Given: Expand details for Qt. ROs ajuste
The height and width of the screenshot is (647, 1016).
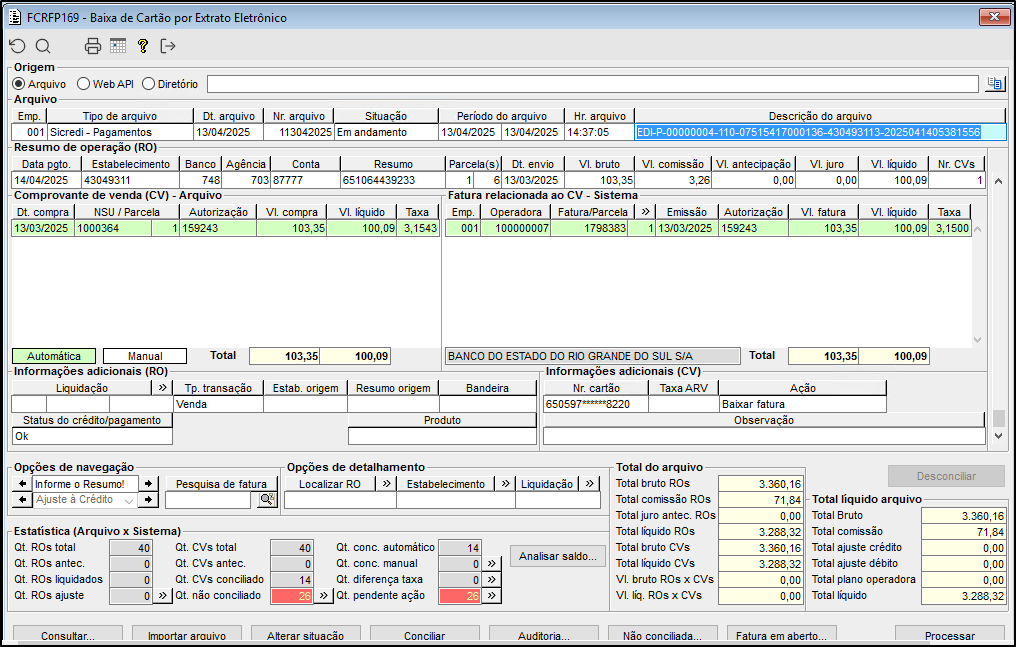Looking at the screenshot, I should tap(162, 595).
